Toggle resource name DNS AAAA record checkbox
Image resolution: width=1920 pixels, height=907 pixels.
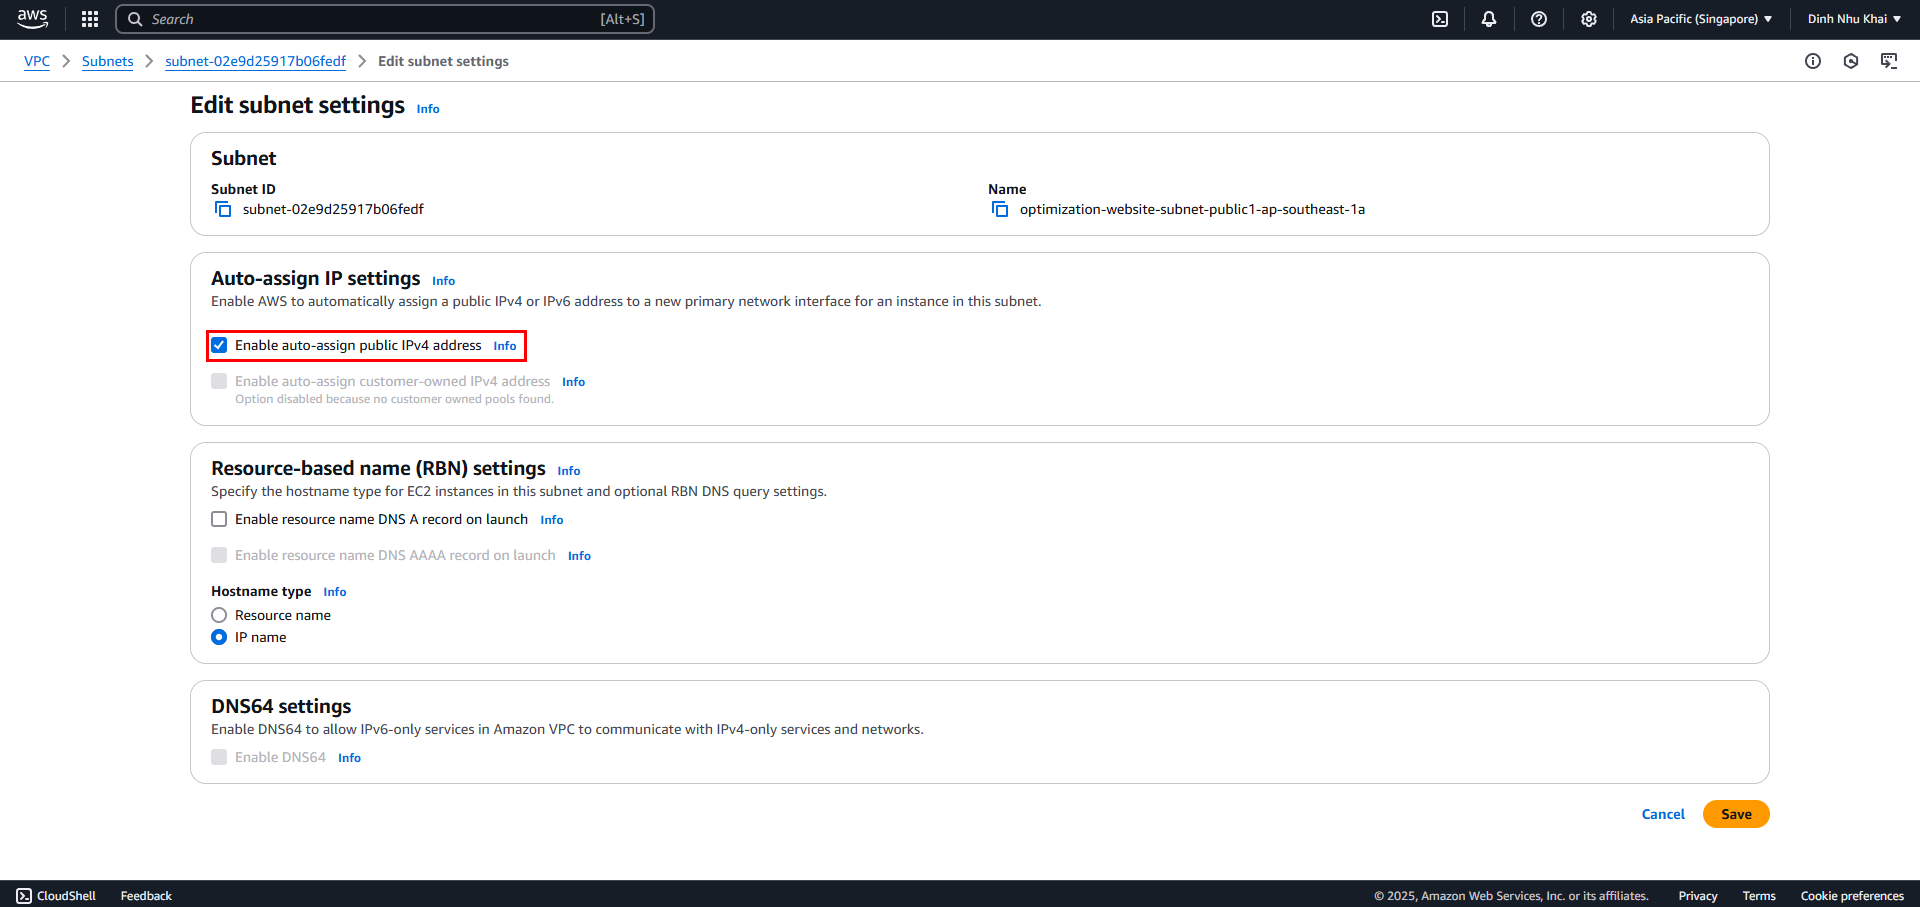pyautogui.click(x=219, y=555)
